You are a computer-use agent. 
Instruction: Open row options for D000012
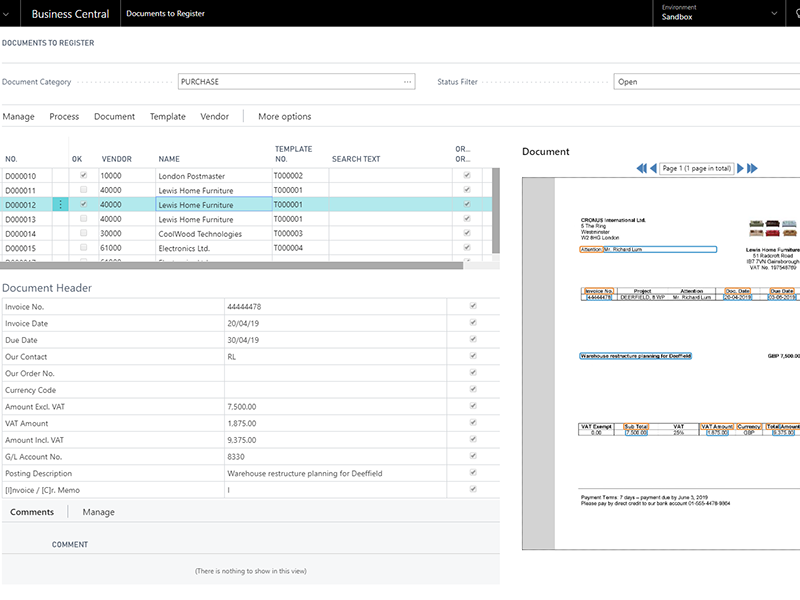[x=60, y=205]
